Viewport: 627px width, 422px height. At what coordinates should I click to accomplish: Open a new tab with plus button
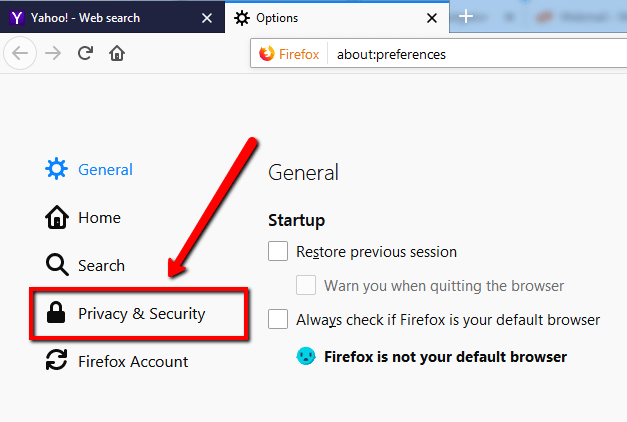click(x=466, y=17)
